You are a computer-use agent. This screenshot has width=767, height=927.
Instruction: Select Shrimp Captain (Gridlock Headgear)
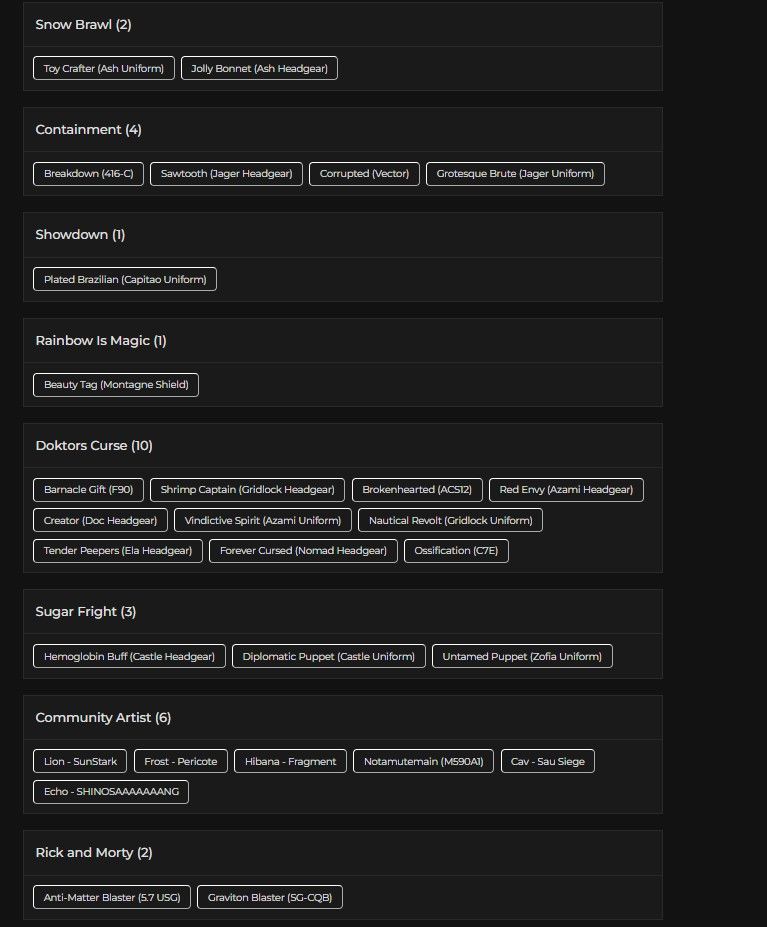[x=247, y=490]
